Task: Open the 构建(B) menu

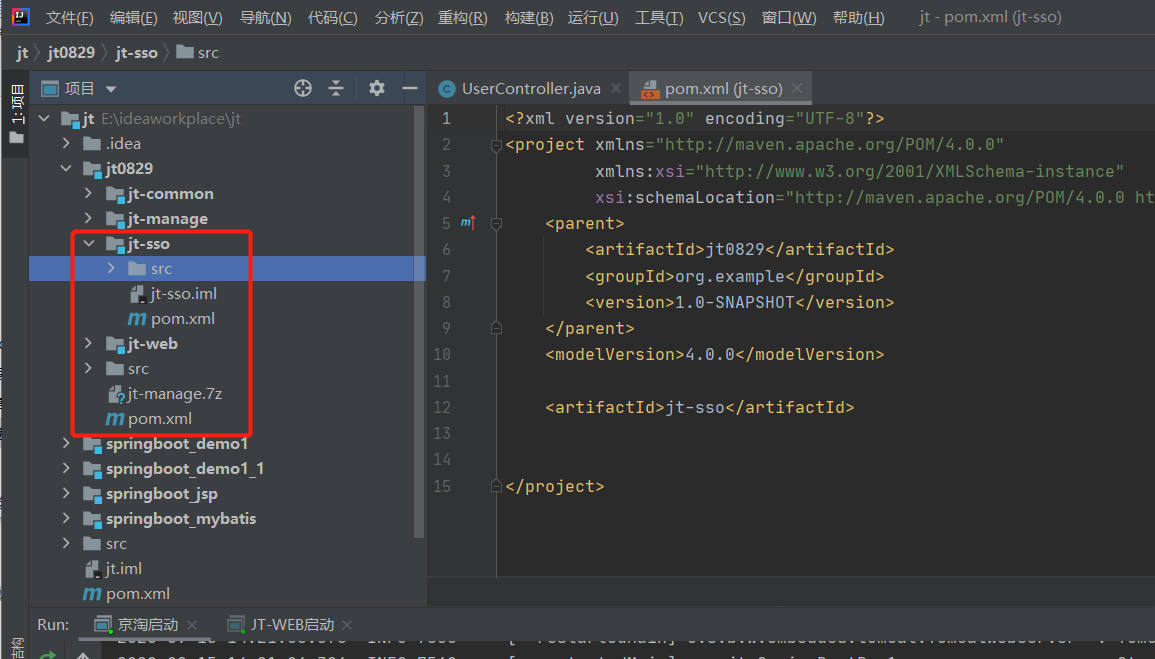Action: click(x=529, y=18)
